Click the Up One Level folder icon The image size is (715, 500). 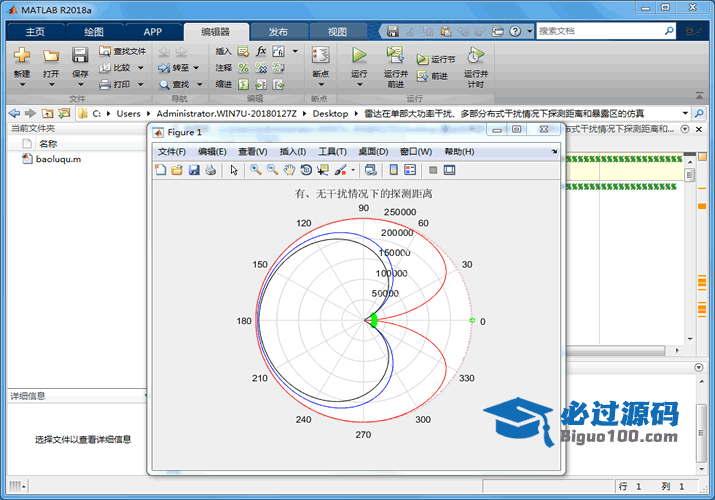[x=47, y=113]
